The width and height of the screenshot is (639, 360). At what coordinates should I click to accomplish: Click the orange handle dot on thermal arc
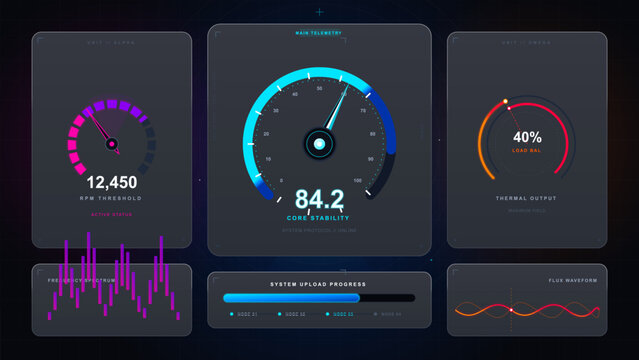505,101
